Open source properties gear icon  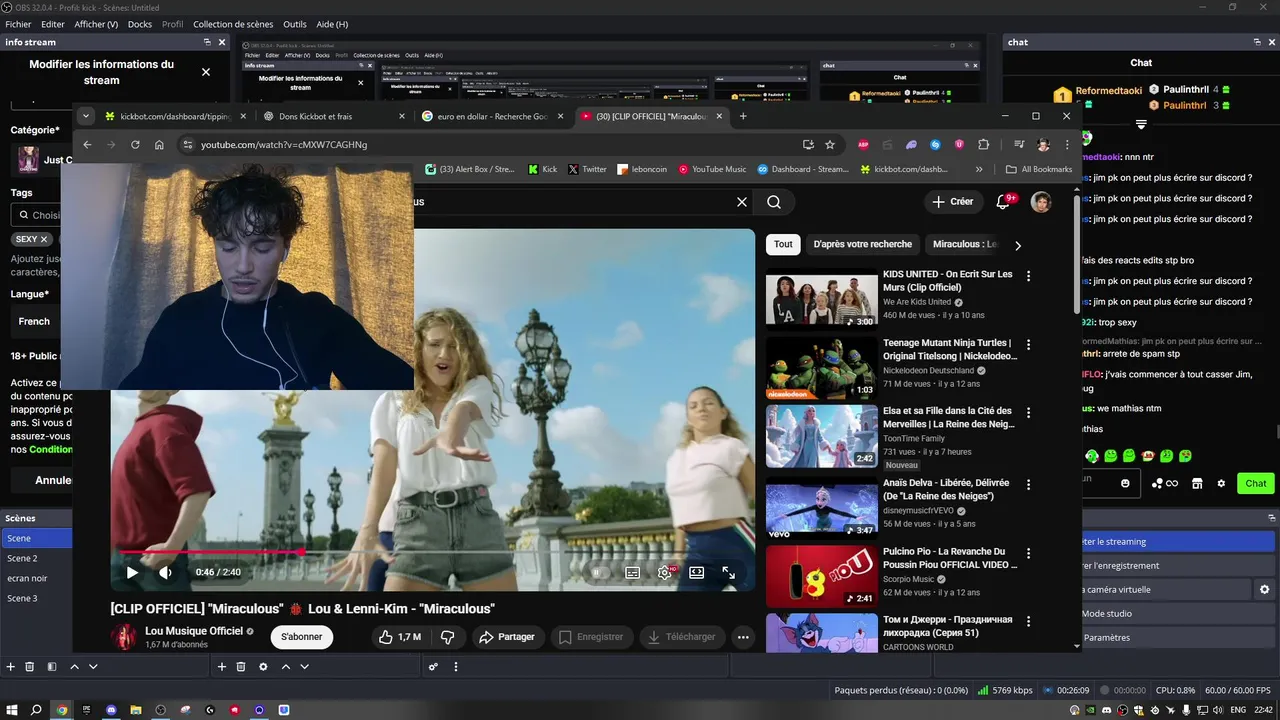pyautogui.click(x=263, y=667)
